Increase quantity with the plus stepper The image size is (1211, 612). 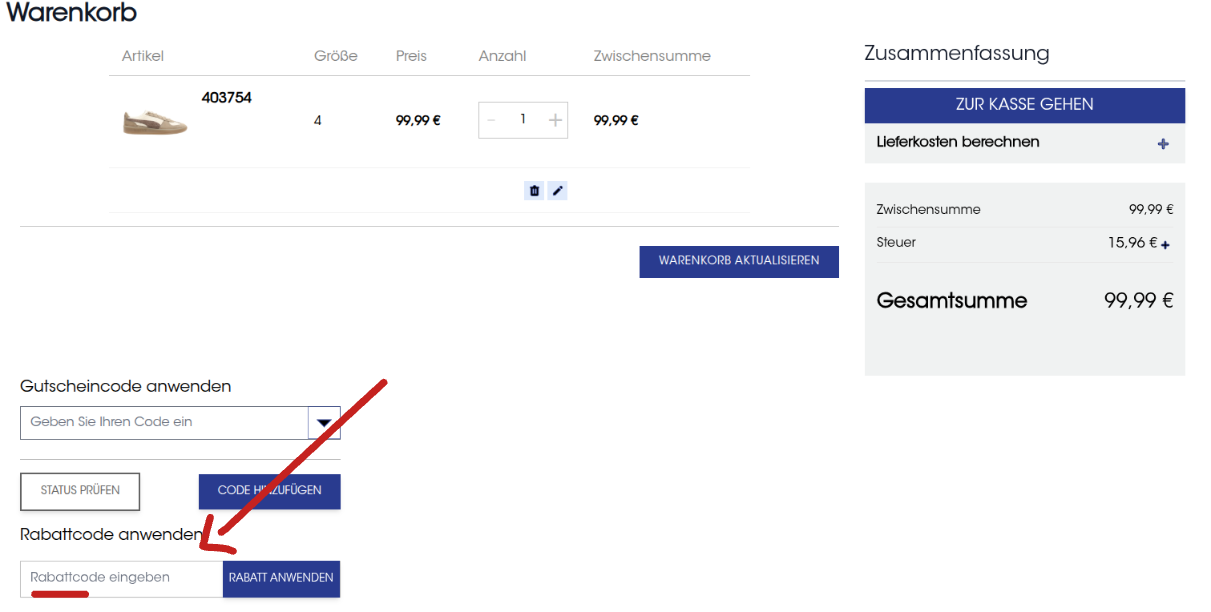tap(555, 119)
